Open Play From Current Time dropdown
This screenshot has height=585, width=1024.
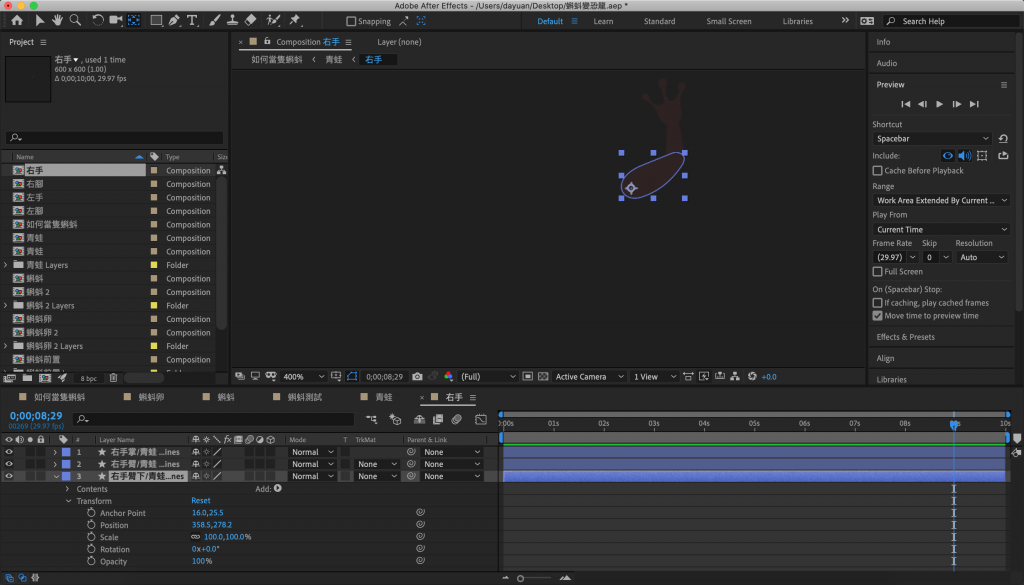tap(941, 230)
